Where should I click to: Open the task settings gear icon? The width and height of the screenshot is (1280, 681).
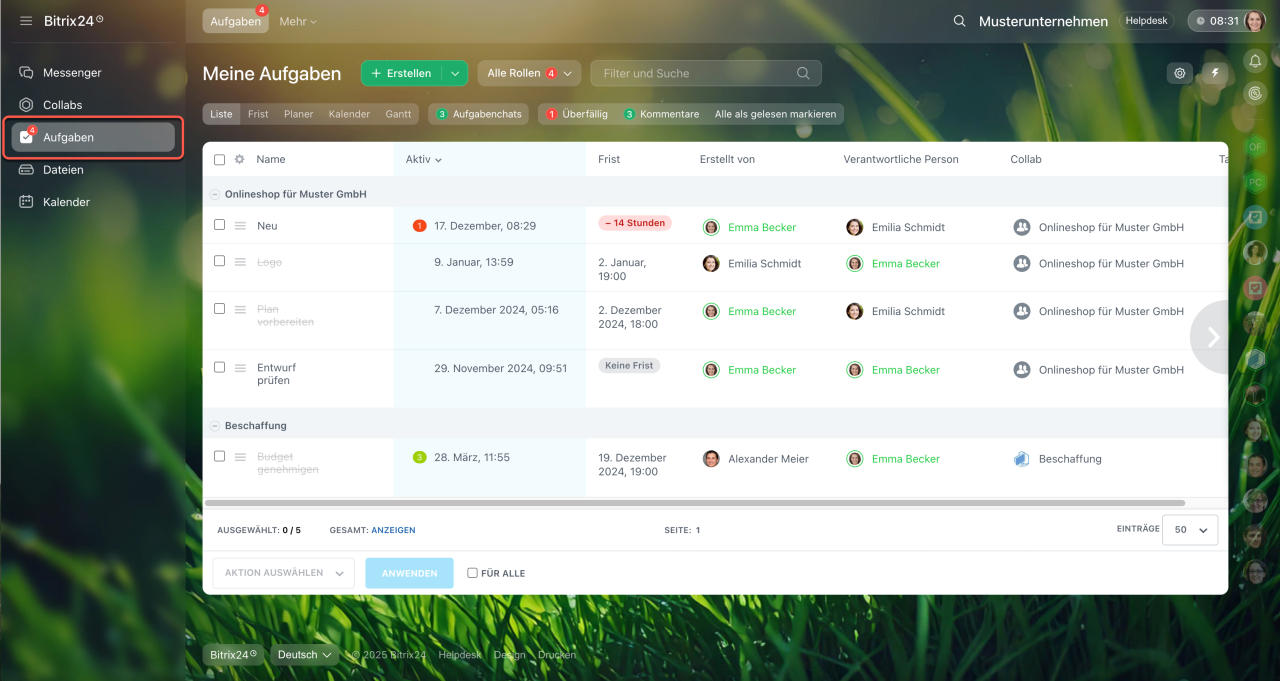tap(1180, 73)
